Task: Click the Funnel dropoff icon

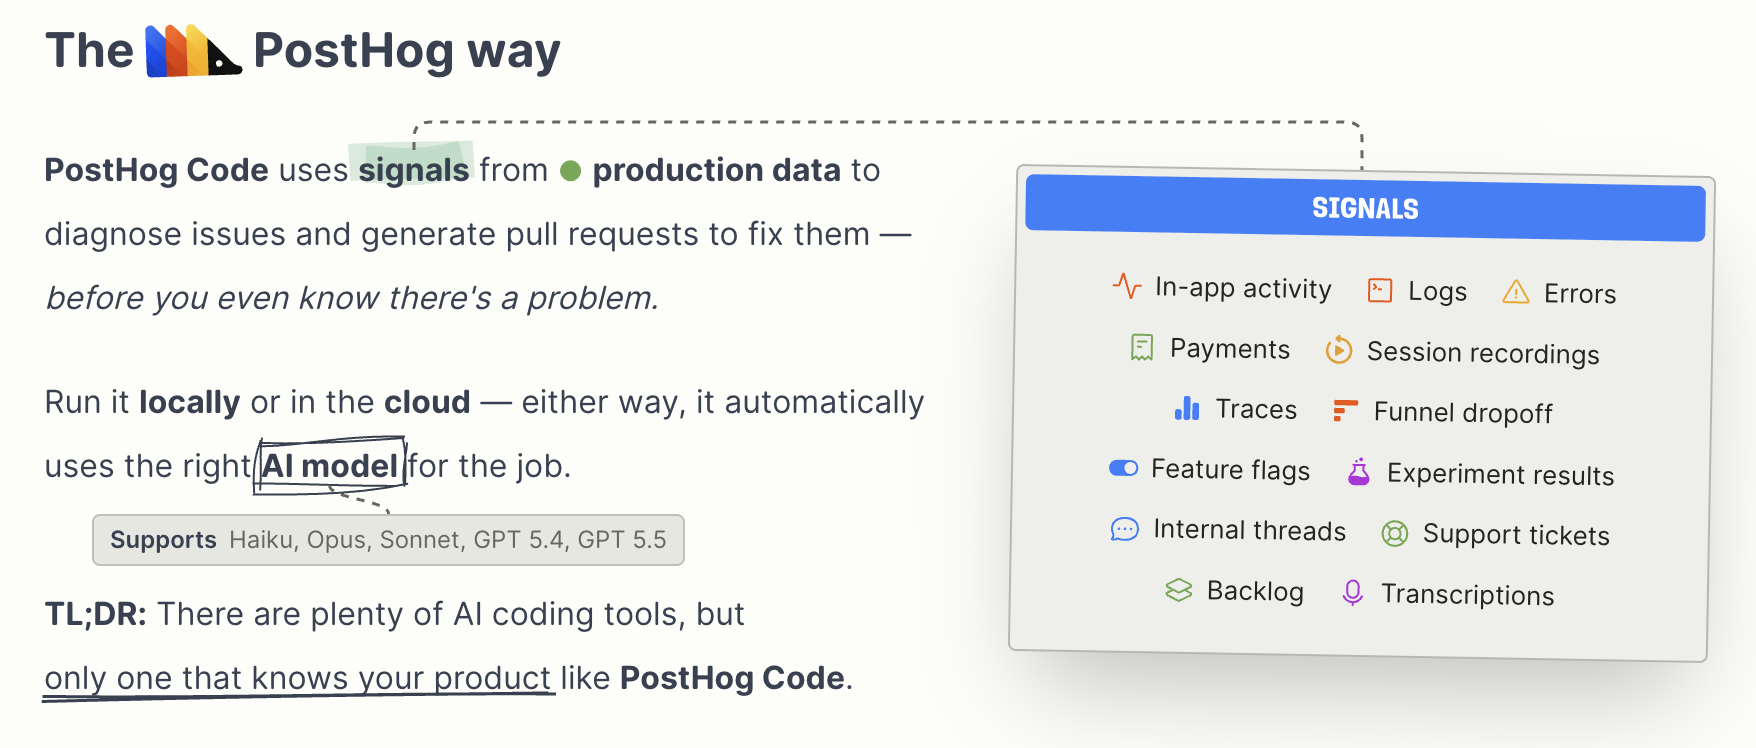Action: point(1345,410)
